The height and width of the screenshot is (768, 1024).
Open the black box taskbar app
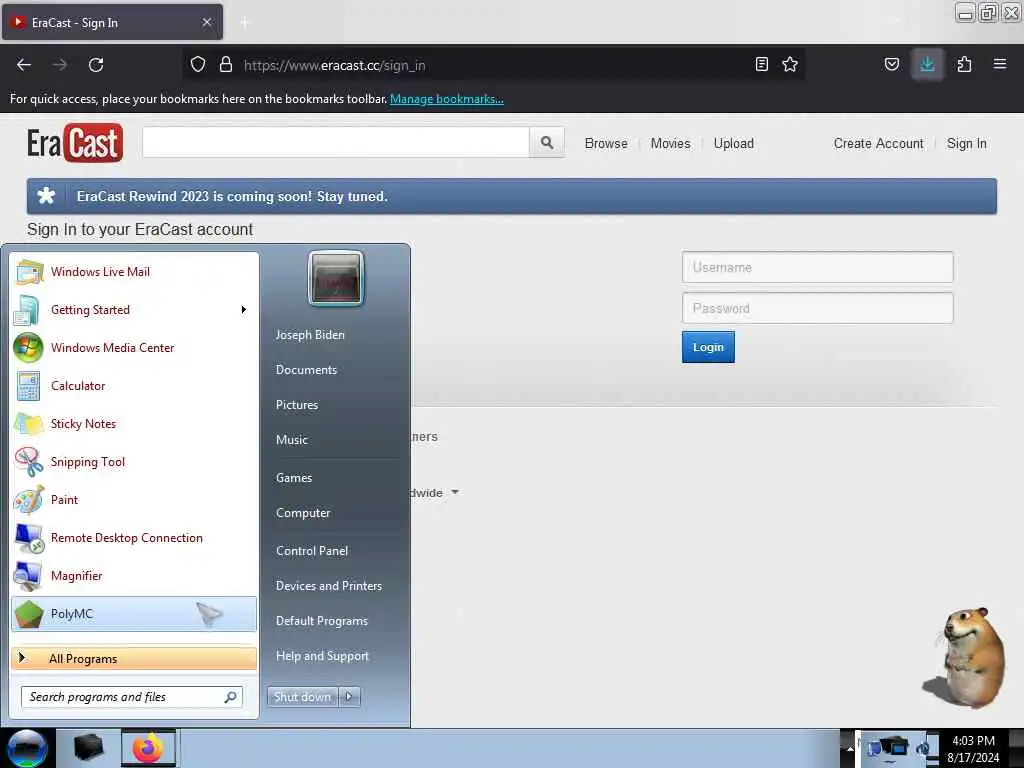pyautogui.click(x=88, y=748)
